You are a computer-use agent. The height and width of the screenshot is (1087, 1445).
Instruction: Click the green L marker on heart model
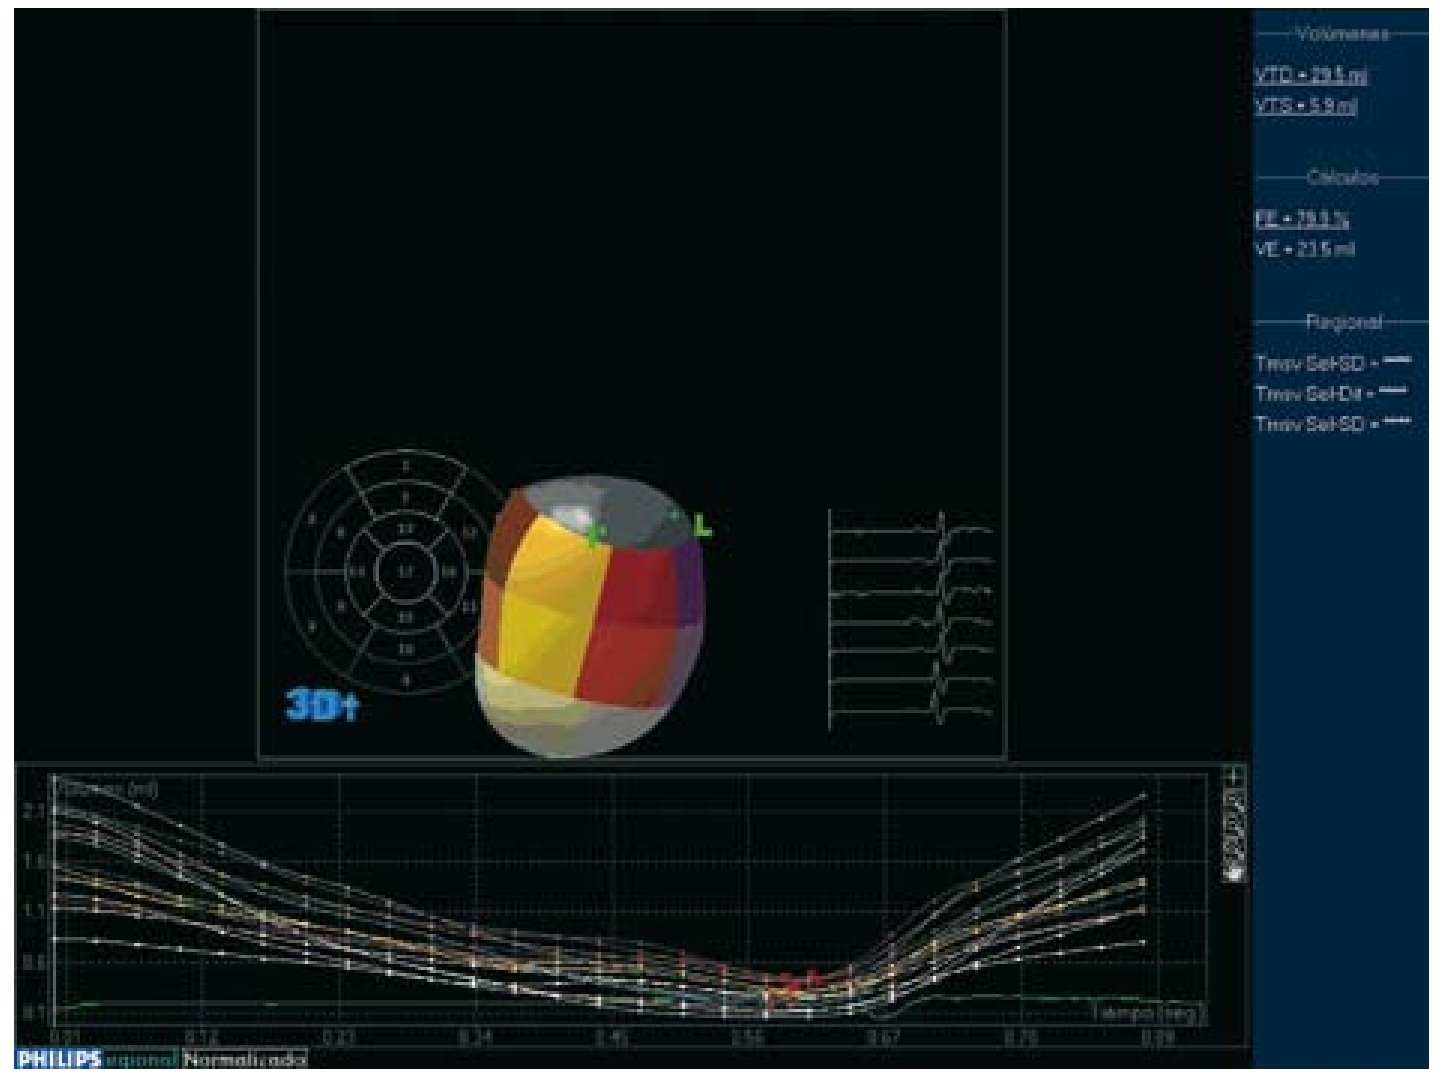click(x=703, y=525)
